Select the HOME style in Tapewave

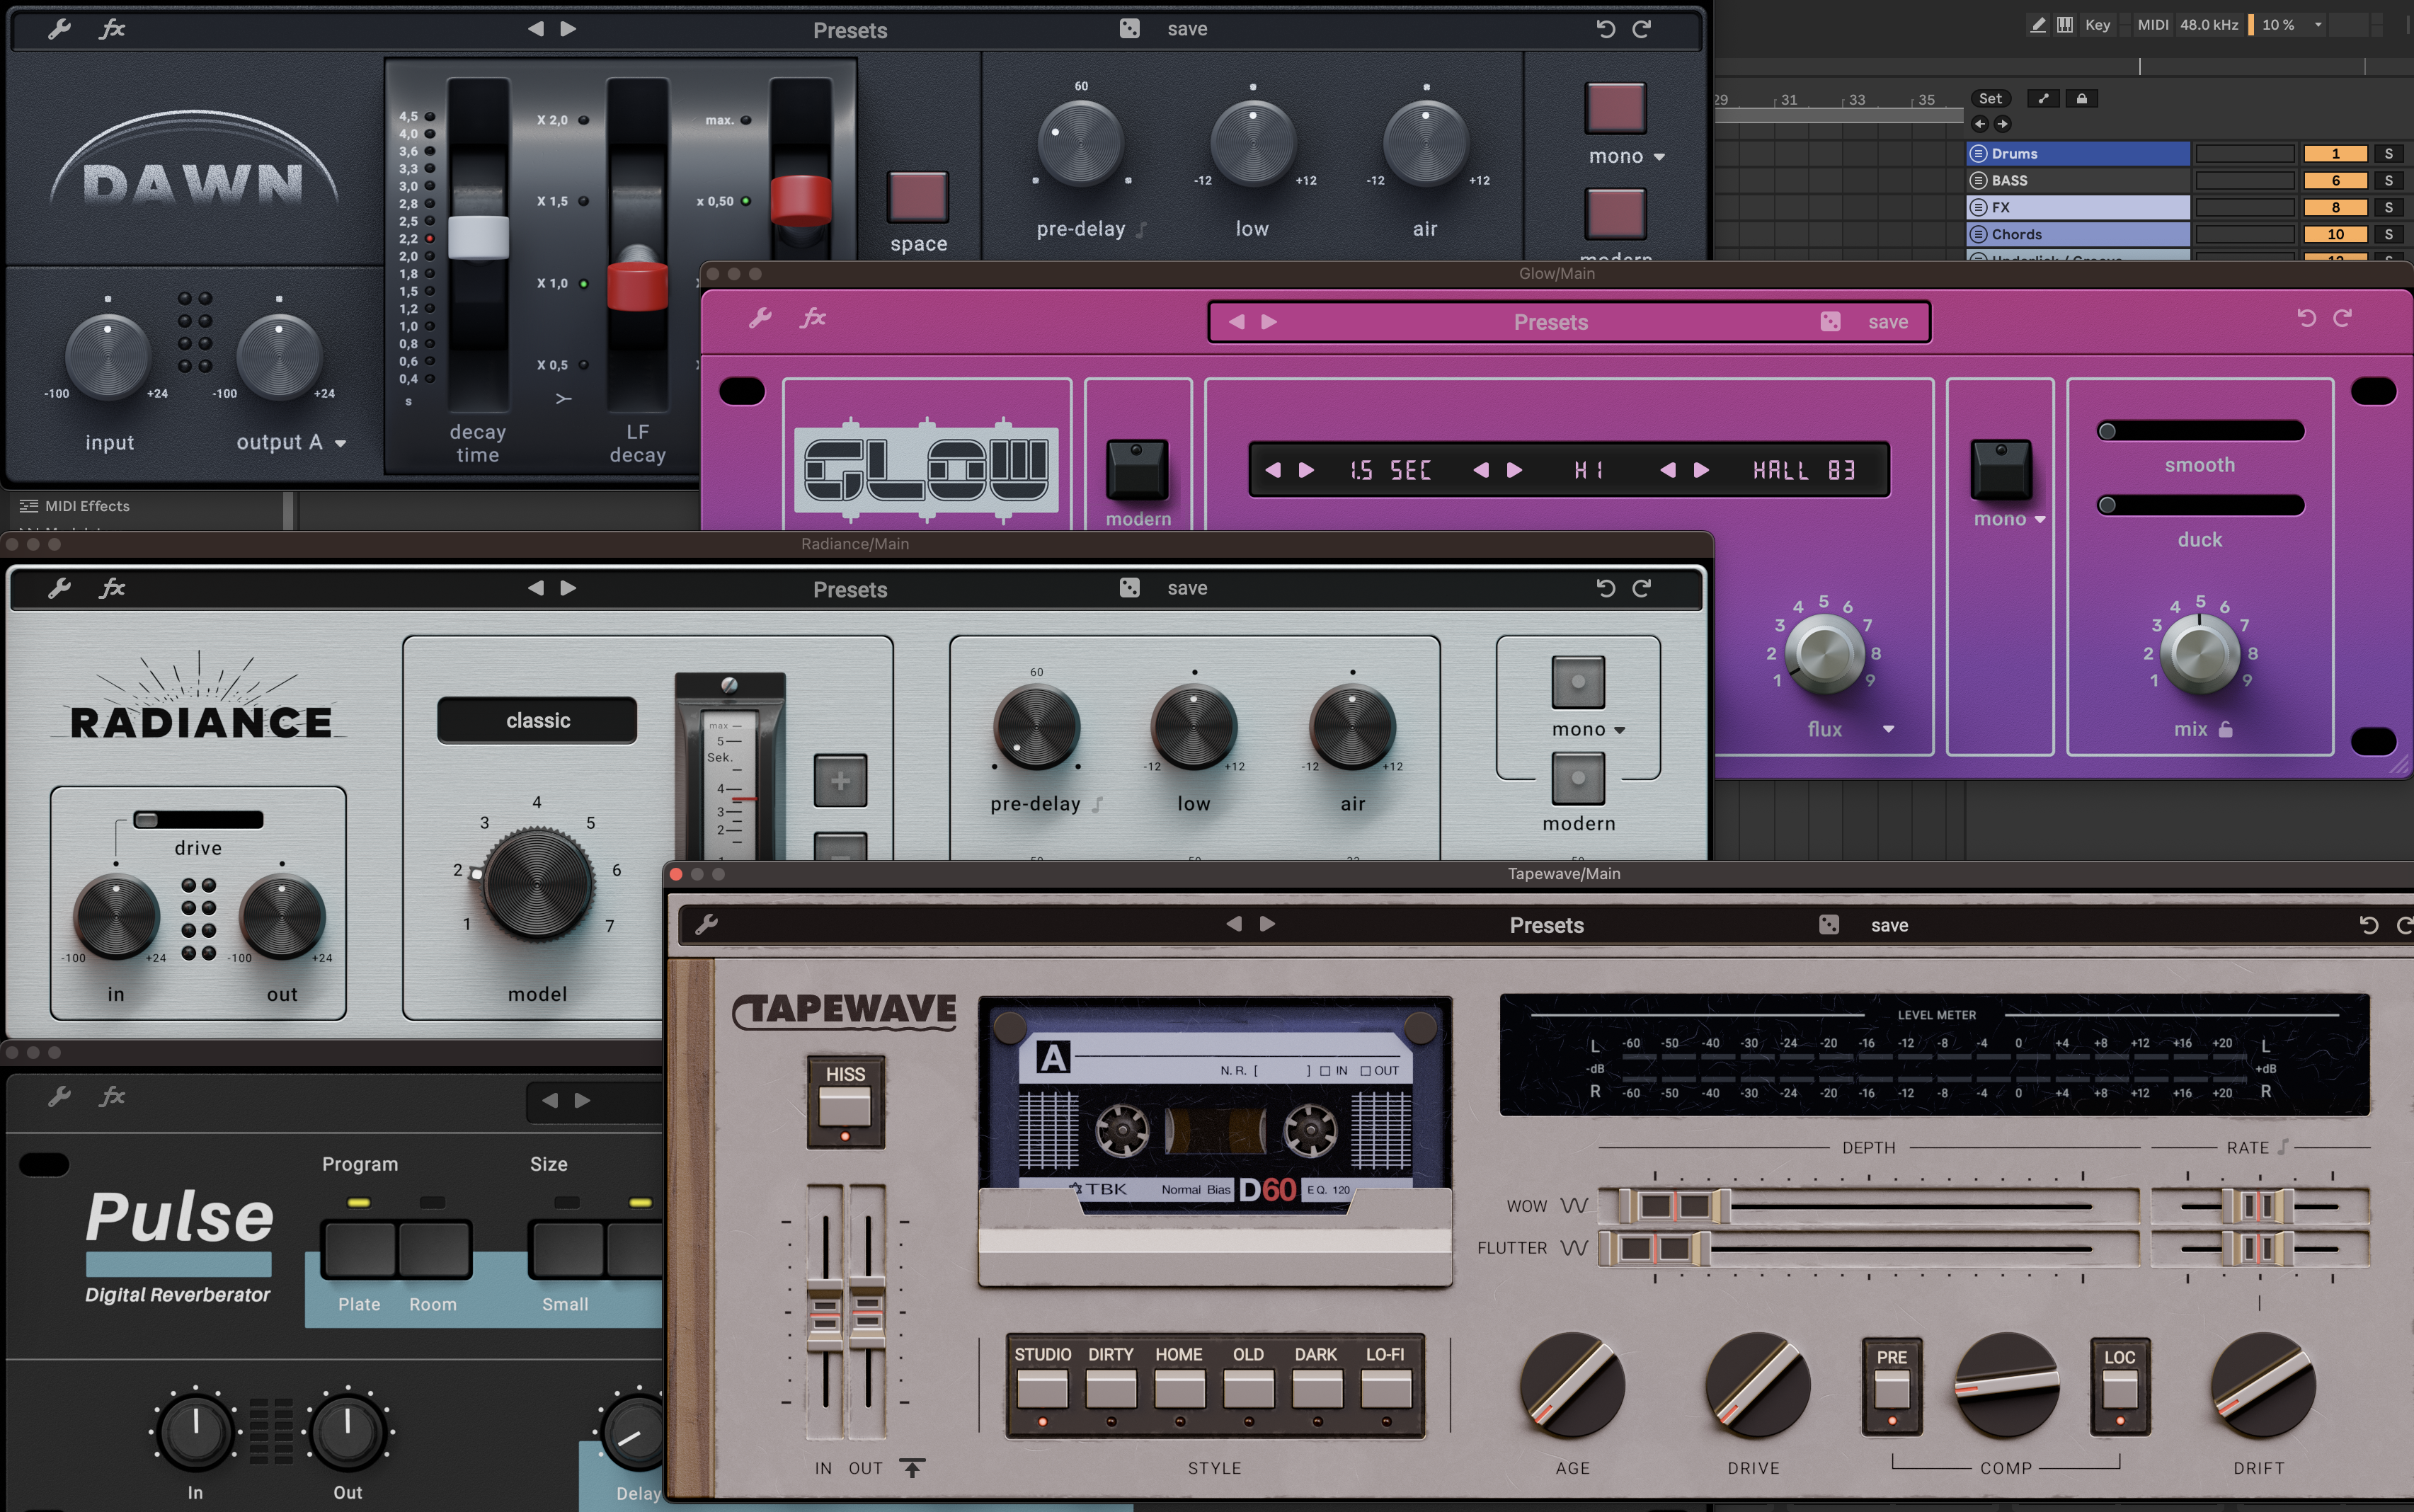pos(1179,1389)
